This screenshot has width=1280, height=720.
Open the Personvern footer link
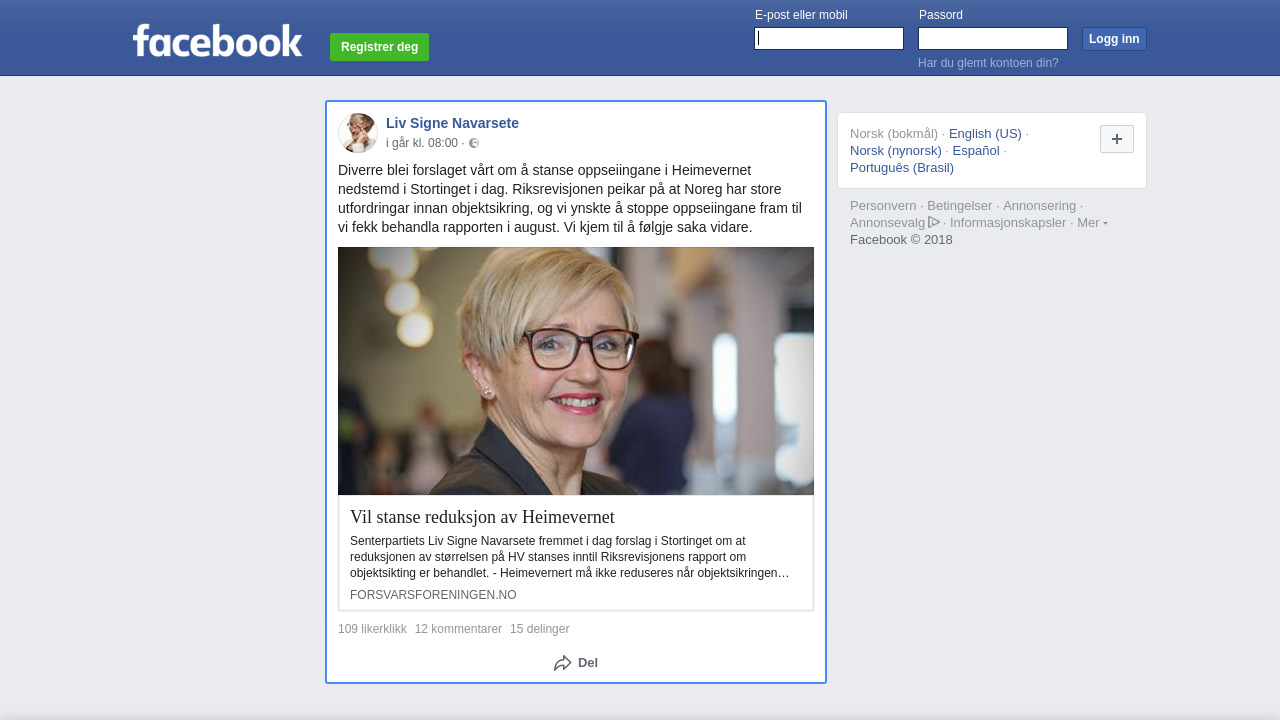[x=883, y=206]
